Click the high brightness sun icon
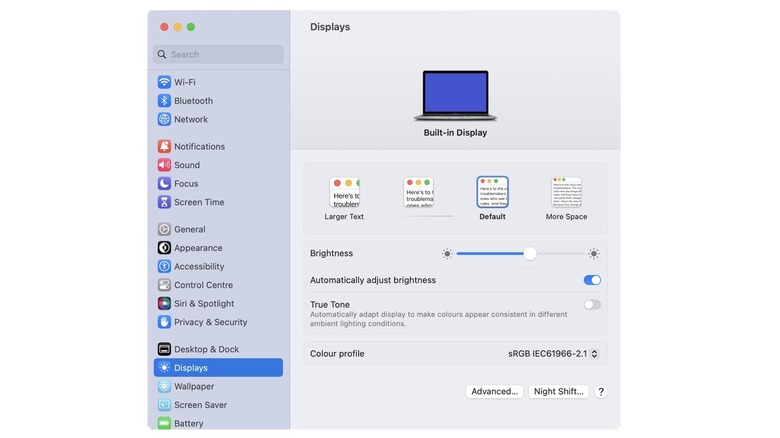780x438 pixels. (593, 254)
